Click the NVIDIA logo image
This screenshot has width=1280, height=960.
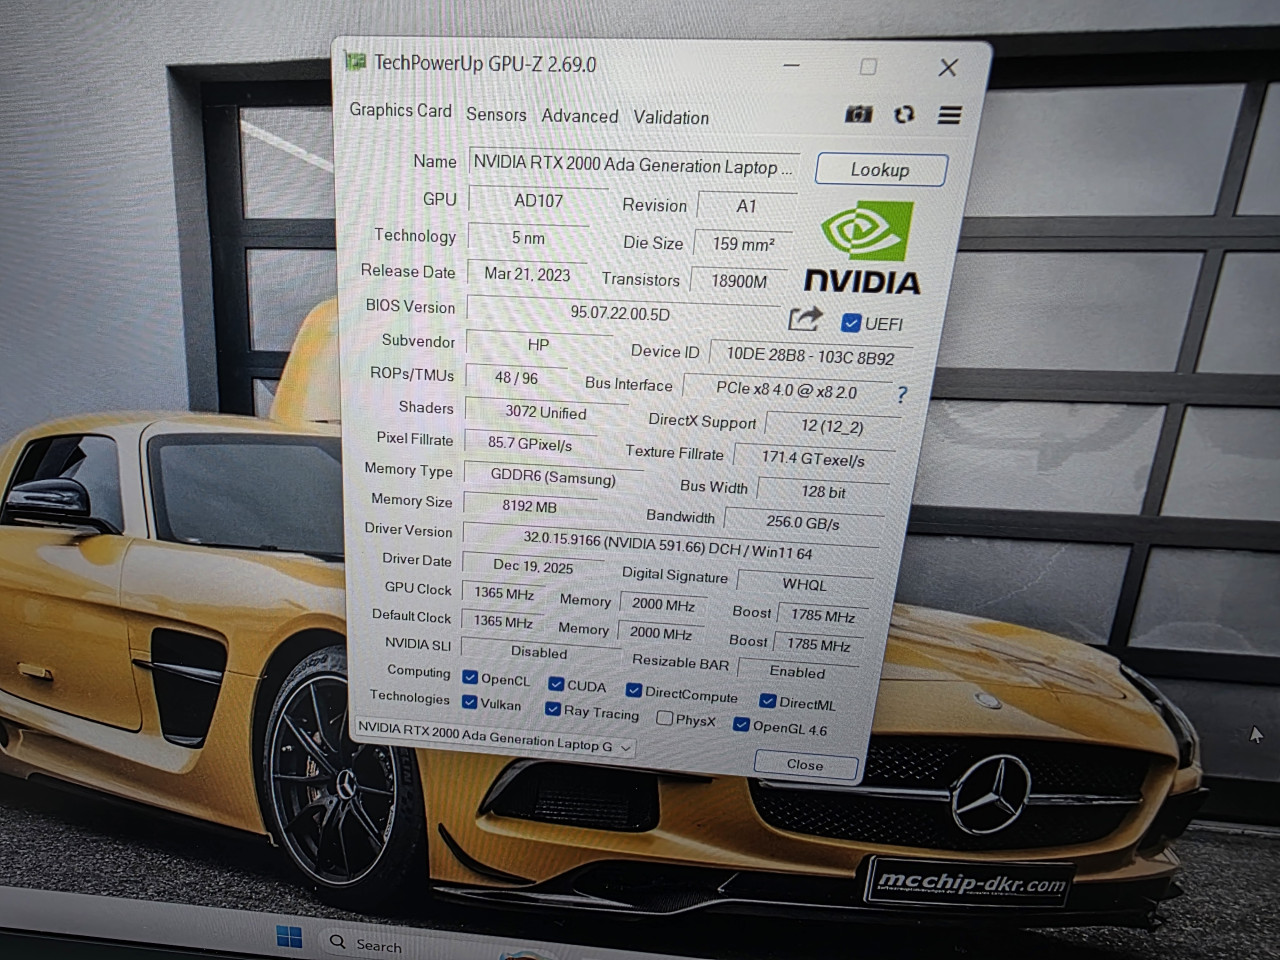pos(863,248)
